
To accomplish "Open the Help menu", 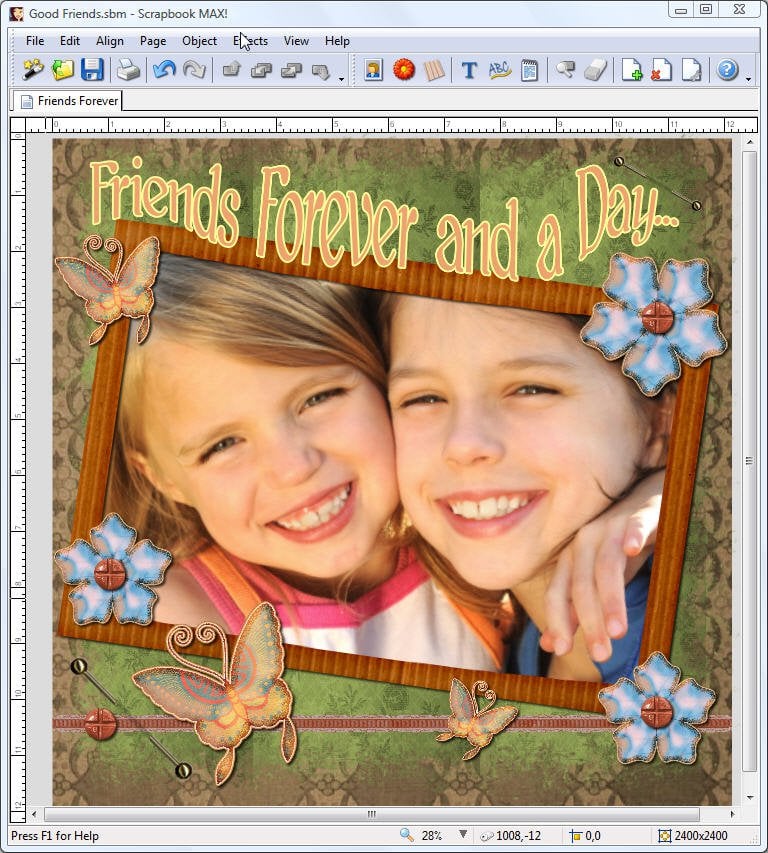I will (337, 41).
